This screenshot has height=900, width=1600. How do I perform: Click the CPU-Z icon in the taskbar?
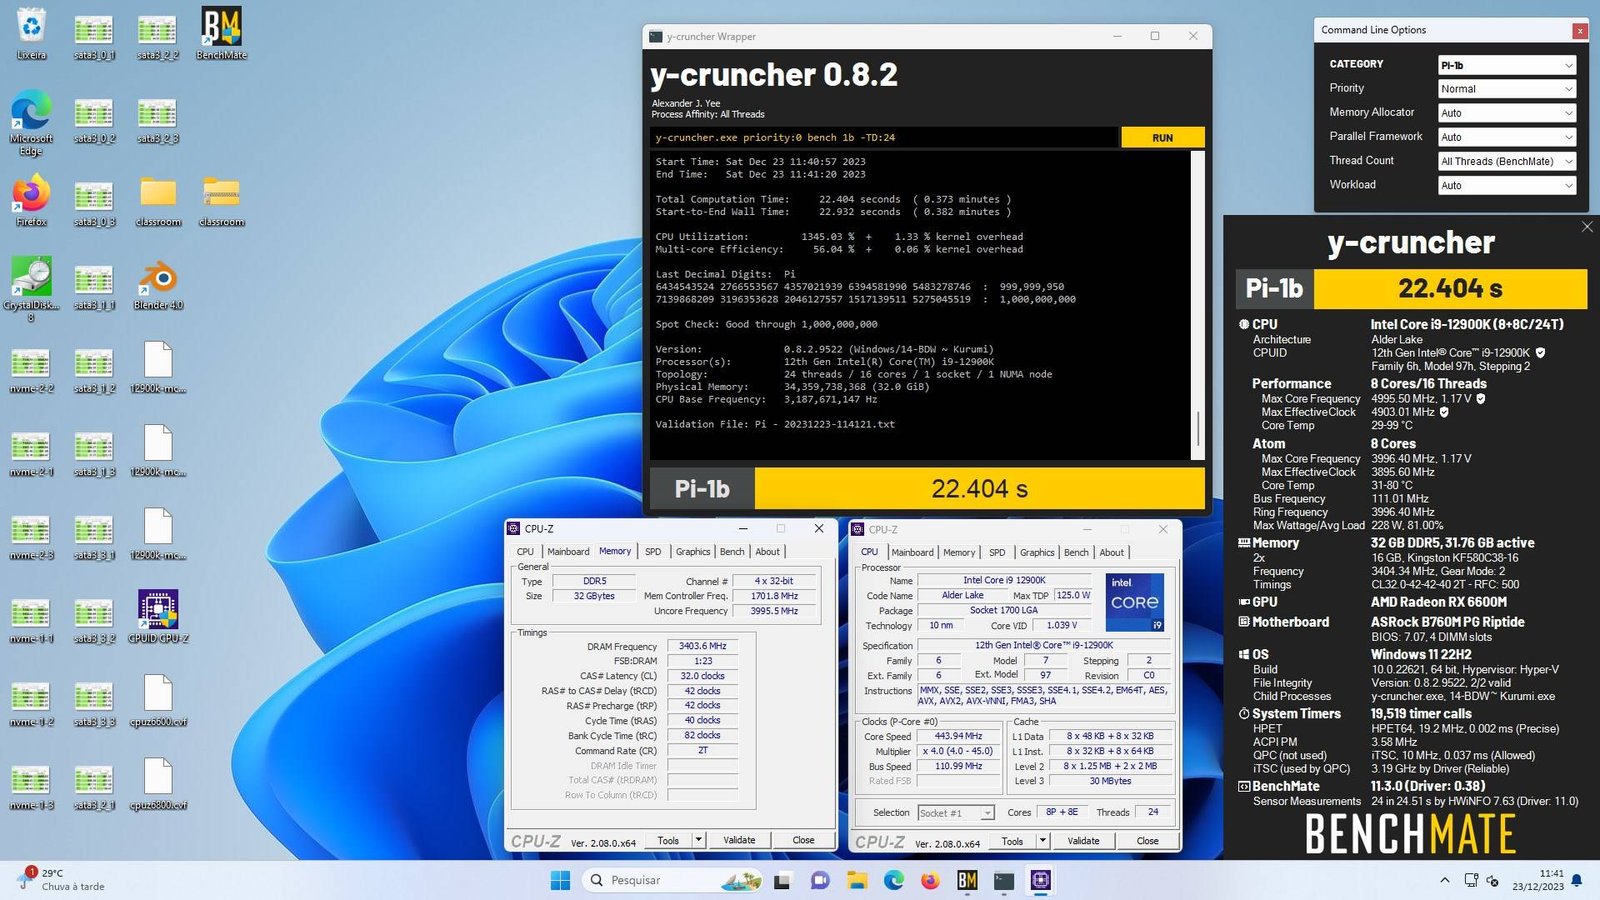tap(1041, 880)
